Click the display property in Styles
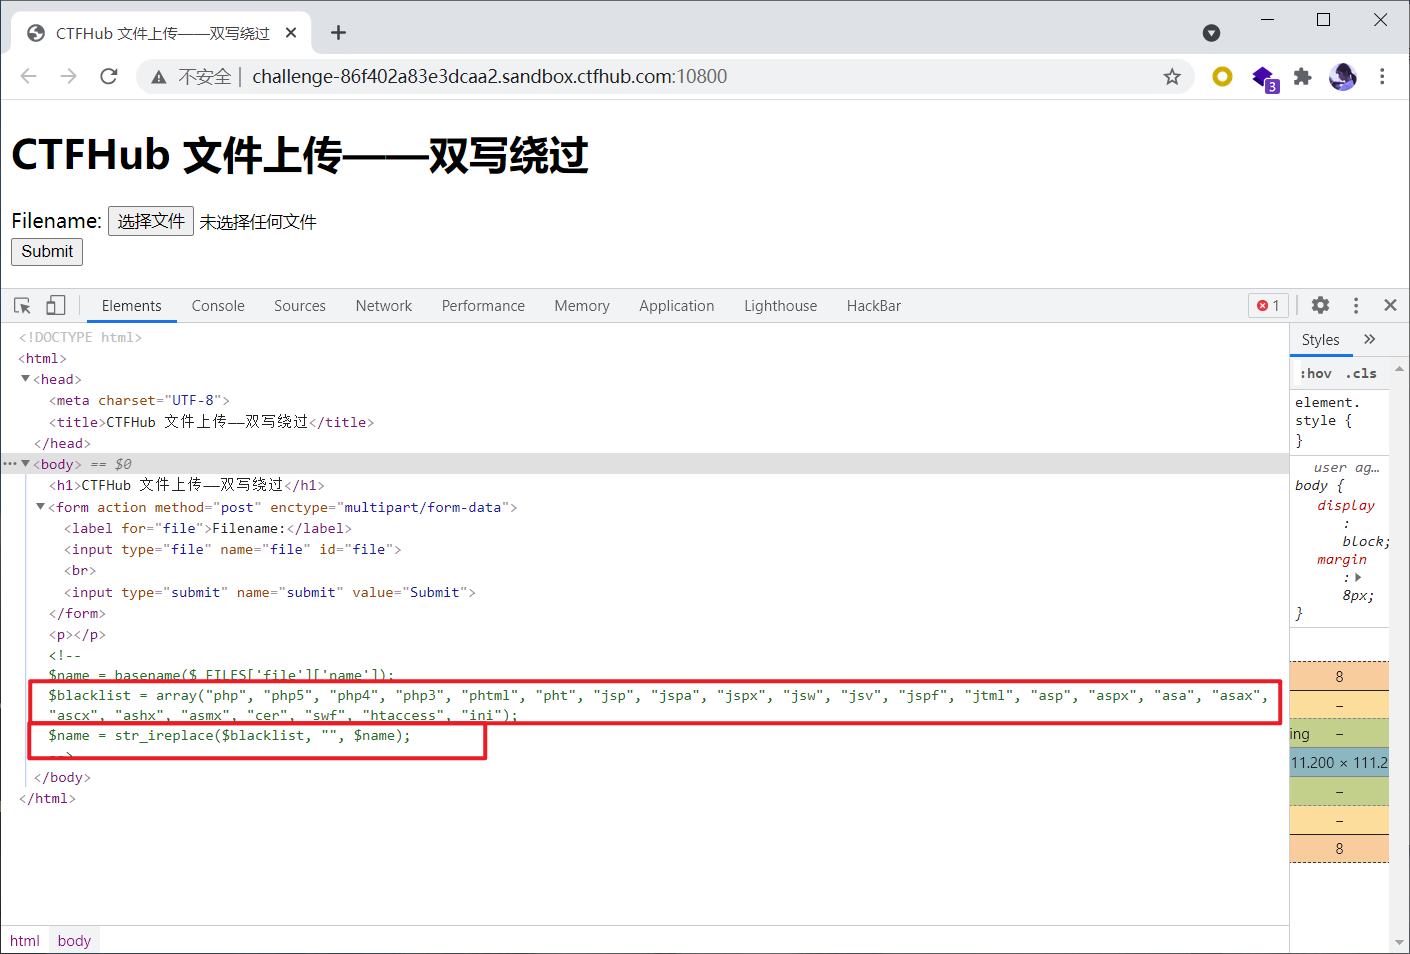The image size is (1410, 954). 1346,506
